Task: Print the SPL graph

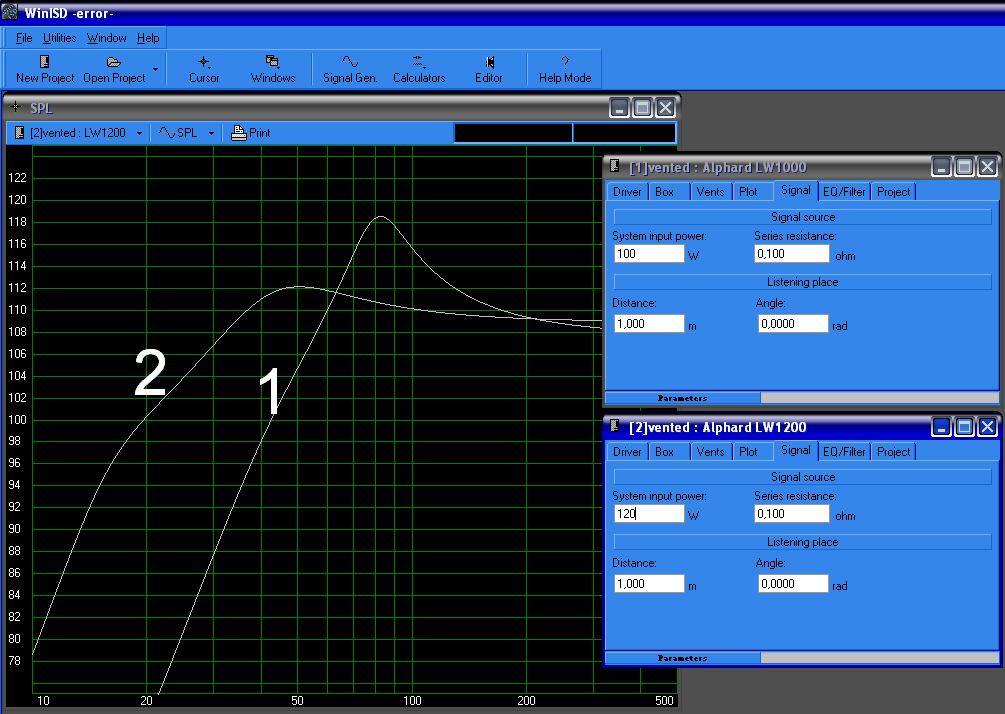Action: 251,133
